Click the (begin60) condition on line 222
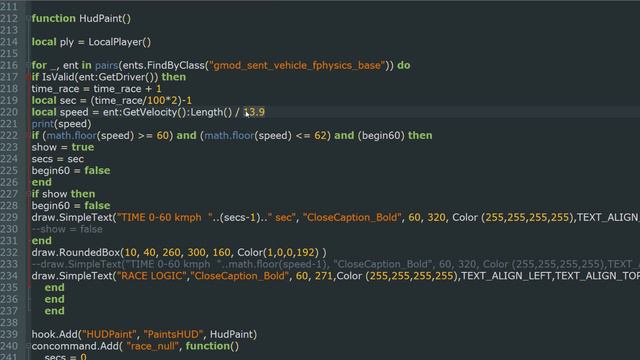 [381, 136]
